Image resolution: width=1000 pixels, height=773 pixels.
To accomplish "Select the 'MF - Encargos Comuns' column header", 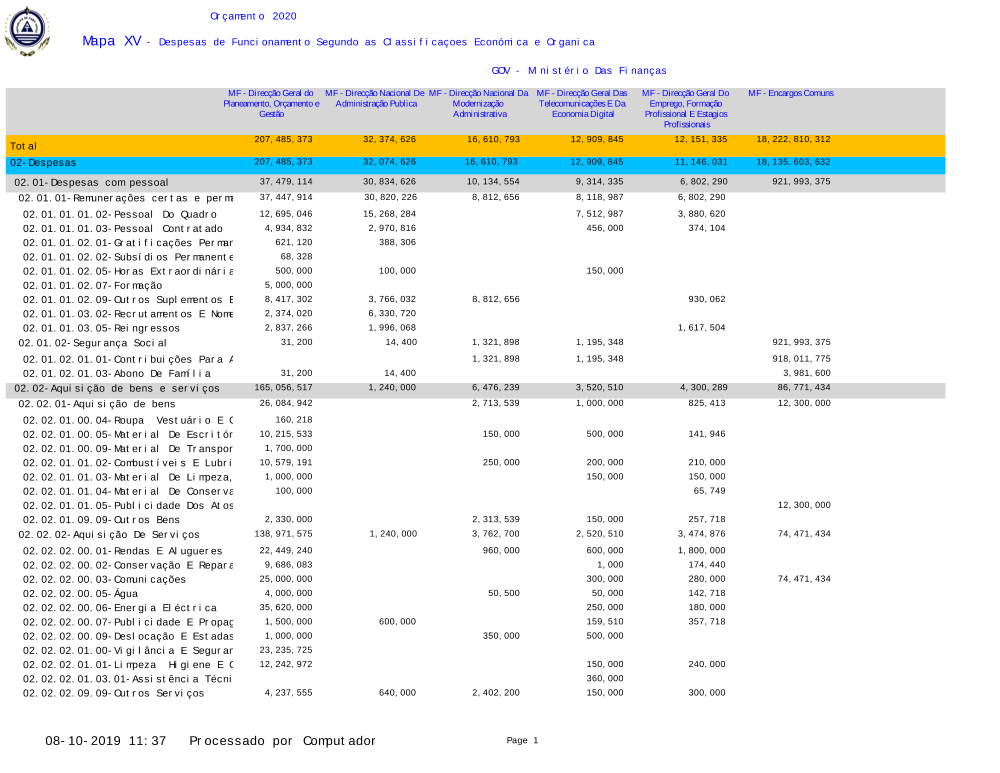I will point(791,93).
